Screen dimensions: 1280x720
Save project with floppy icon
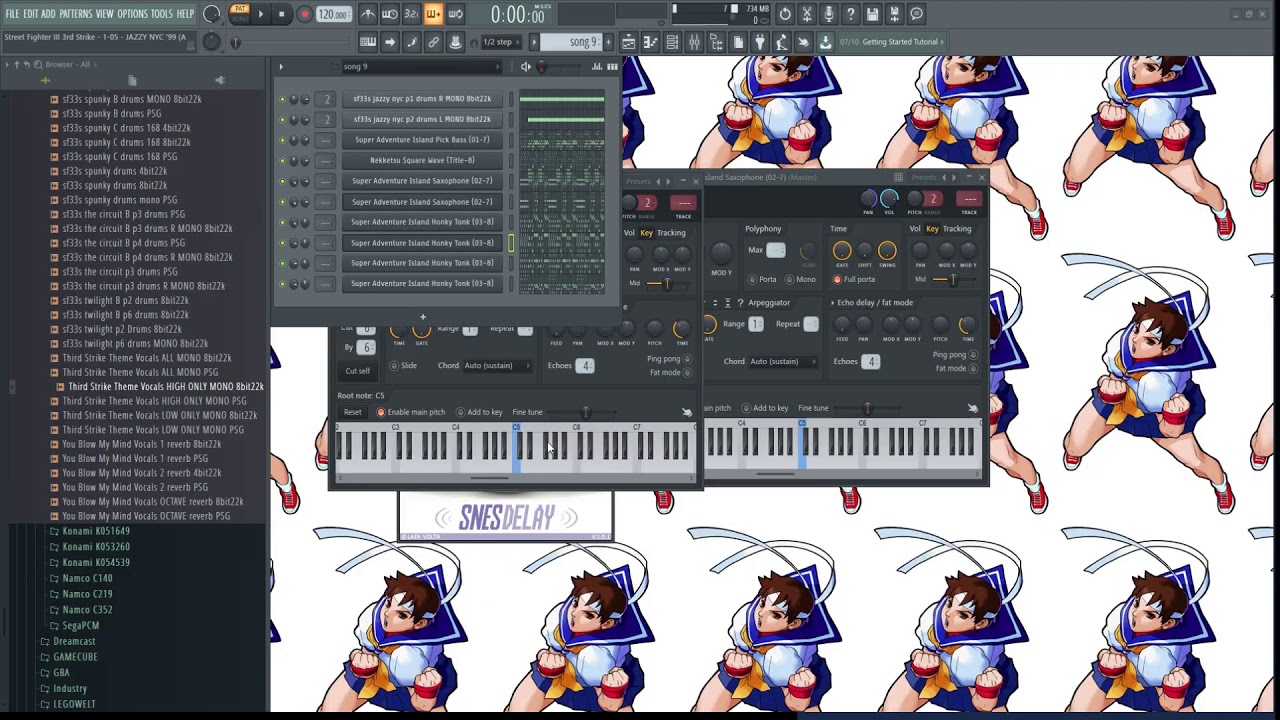(872, 15)
